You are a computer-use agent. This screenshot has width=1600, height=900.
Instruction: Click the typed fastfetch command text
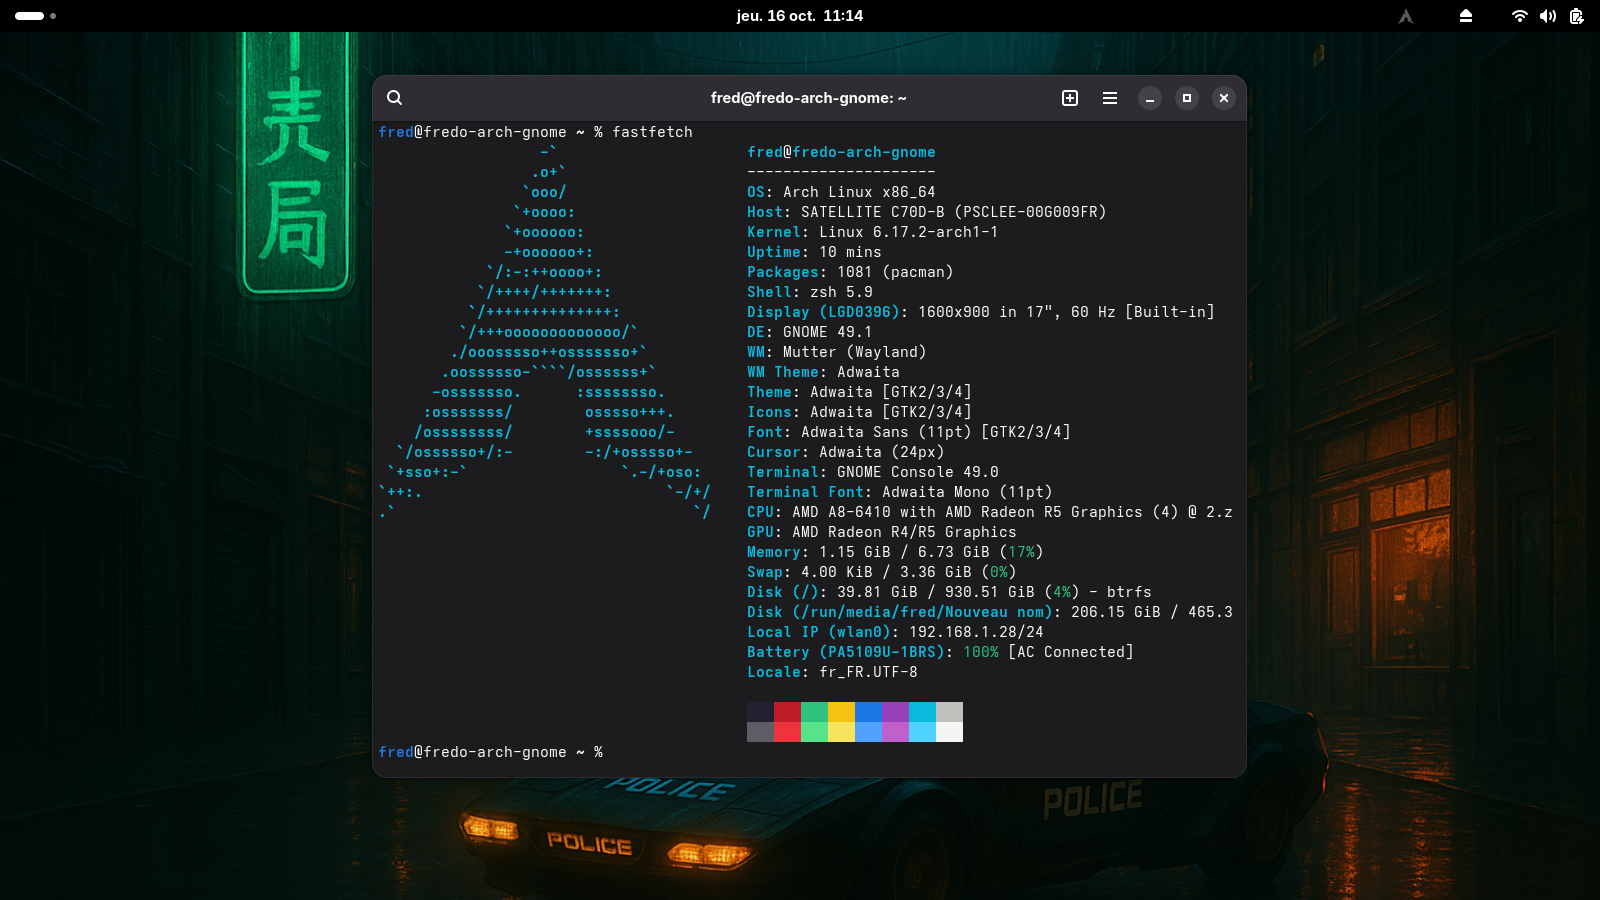click(652, 132)
